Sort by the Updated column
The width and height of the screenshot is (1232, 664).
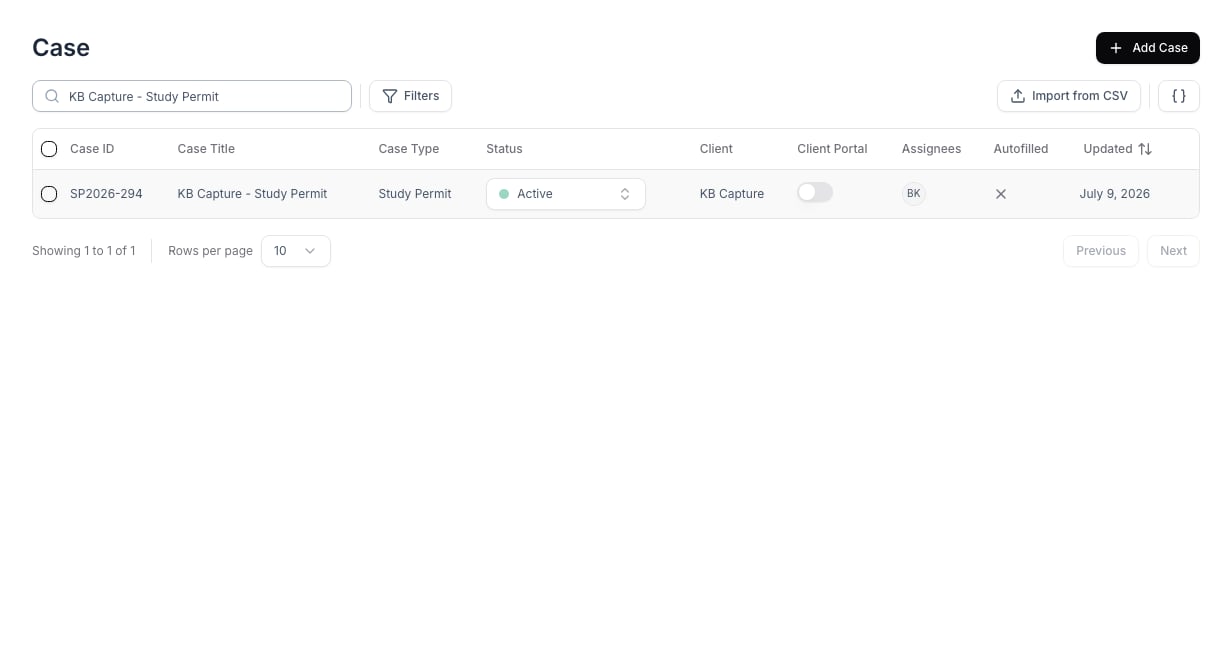1117,149
